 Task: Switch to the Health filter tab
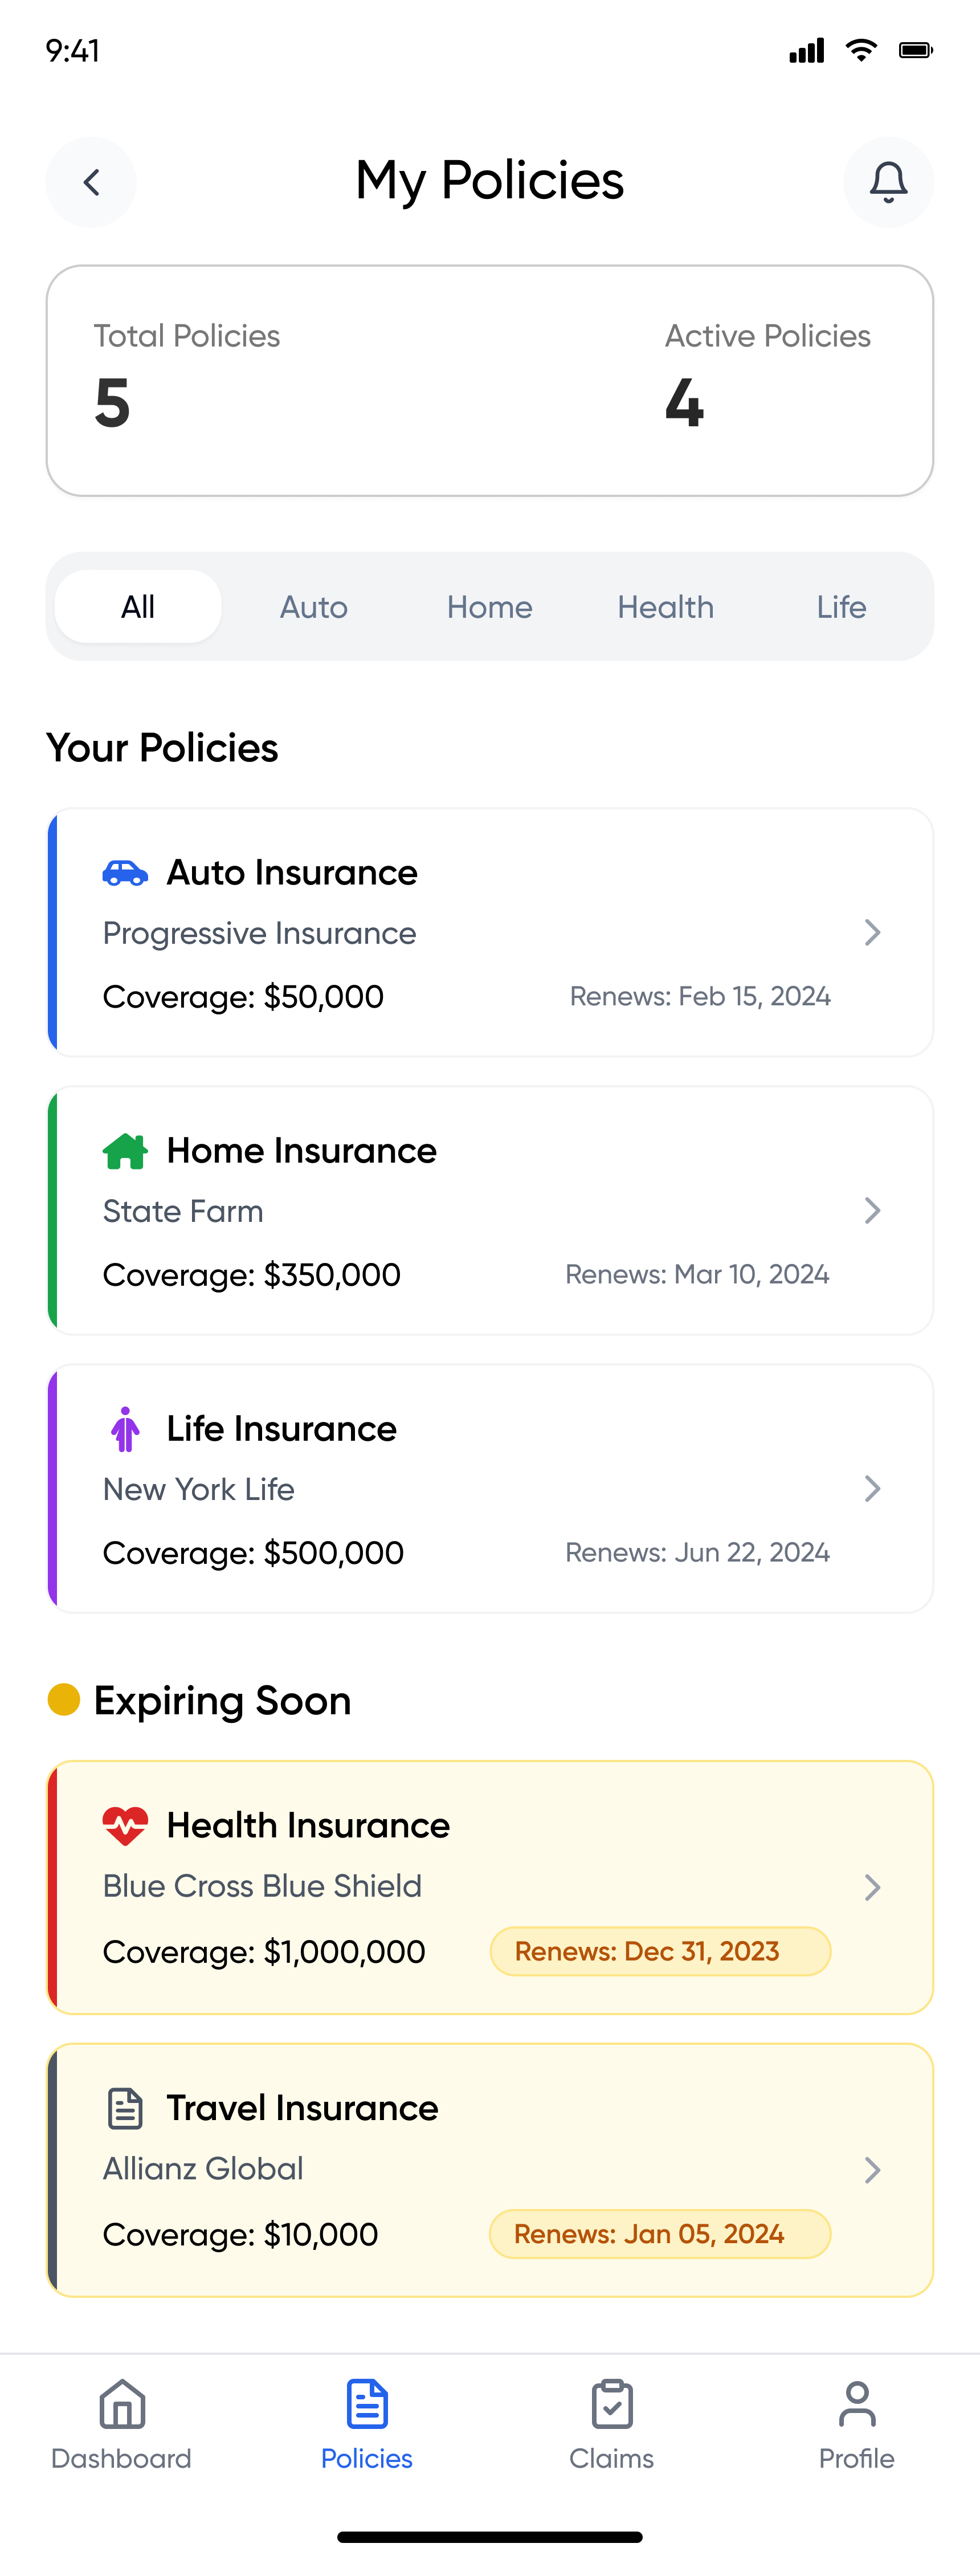[x=666, y=607]
